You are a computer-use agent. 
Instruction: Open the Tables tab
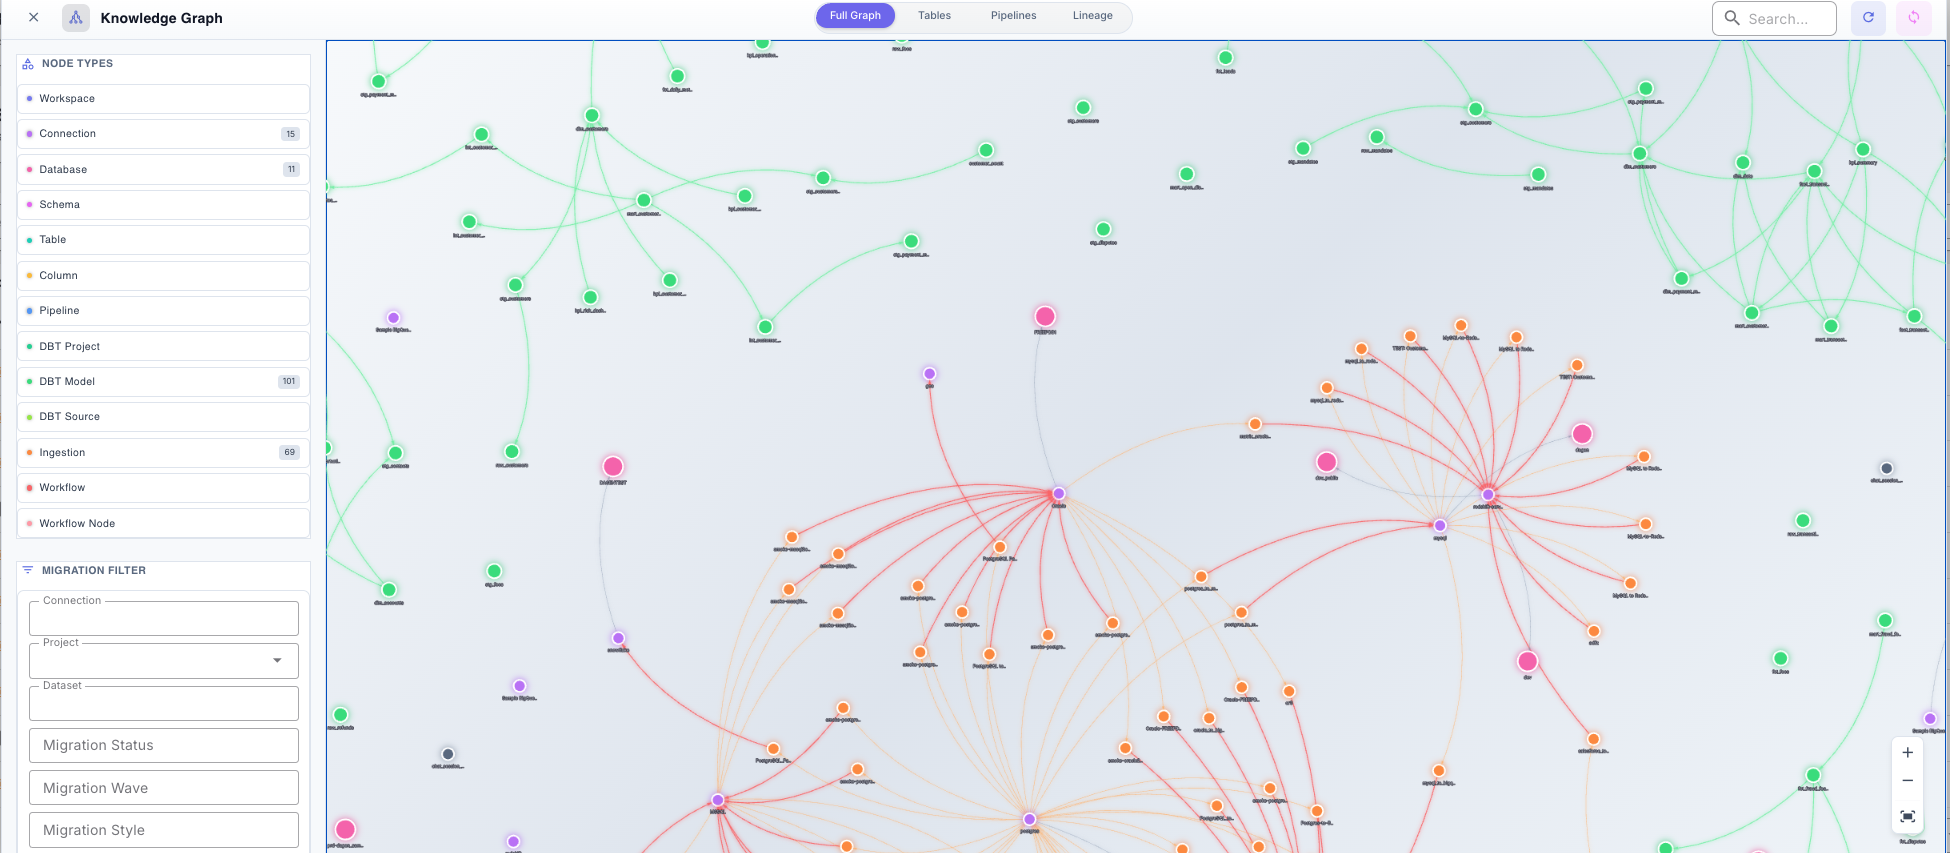[x=934, y=16]
